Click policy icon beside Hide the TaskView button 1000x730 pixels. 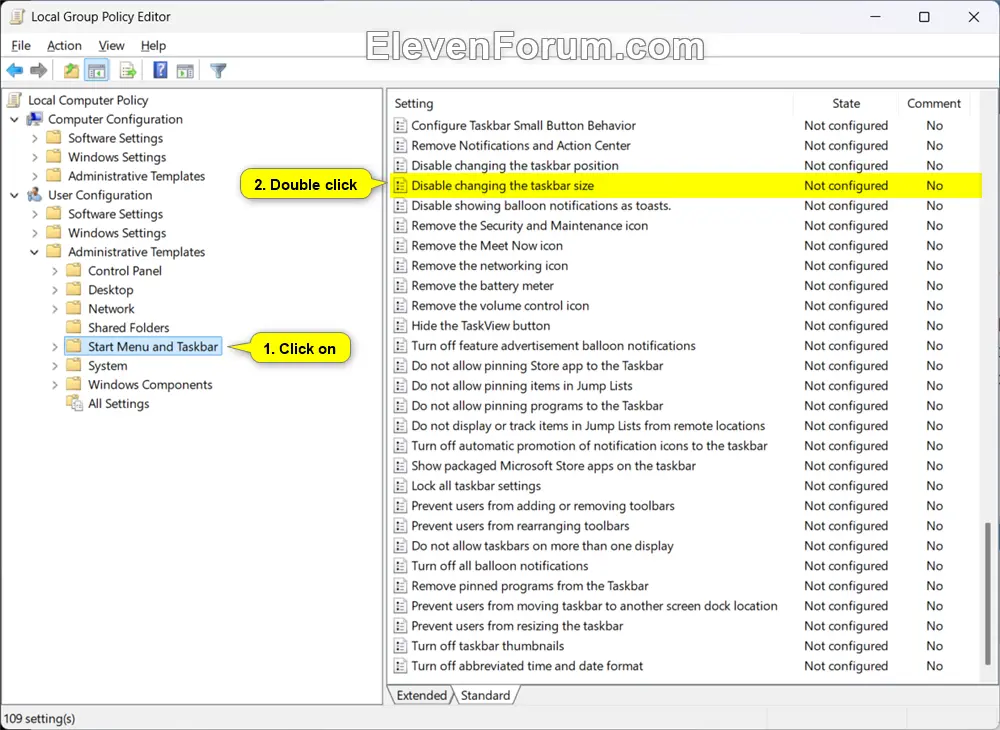400,326
